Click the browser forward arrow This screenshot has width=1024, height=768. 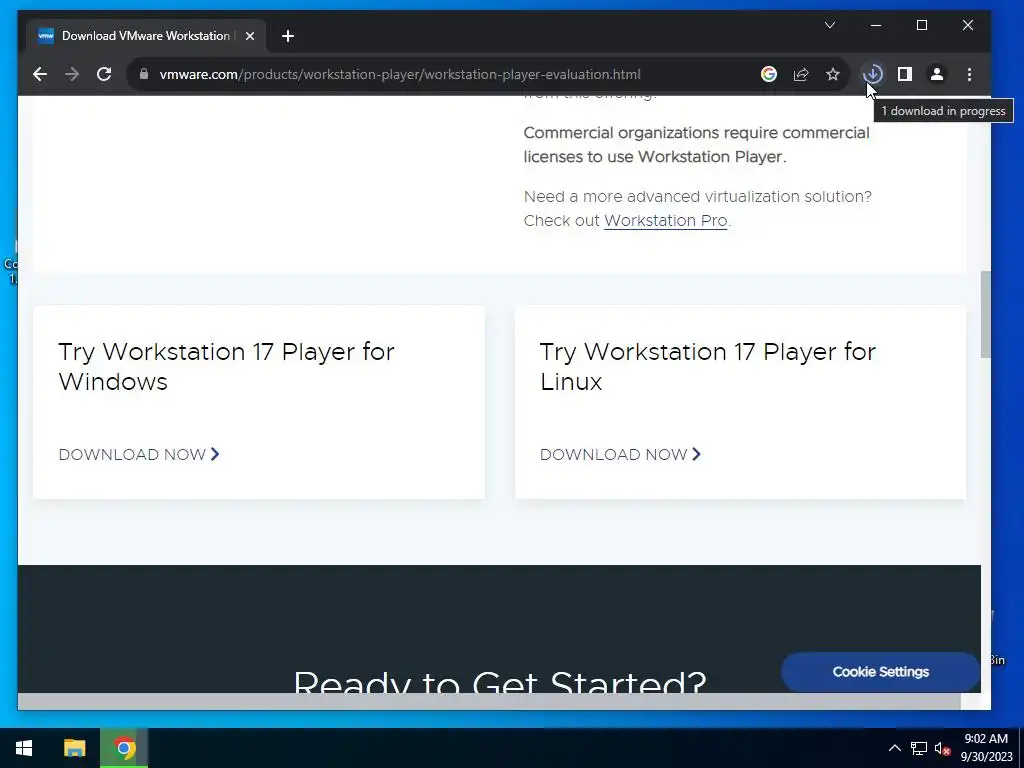[x=72, y=74]
